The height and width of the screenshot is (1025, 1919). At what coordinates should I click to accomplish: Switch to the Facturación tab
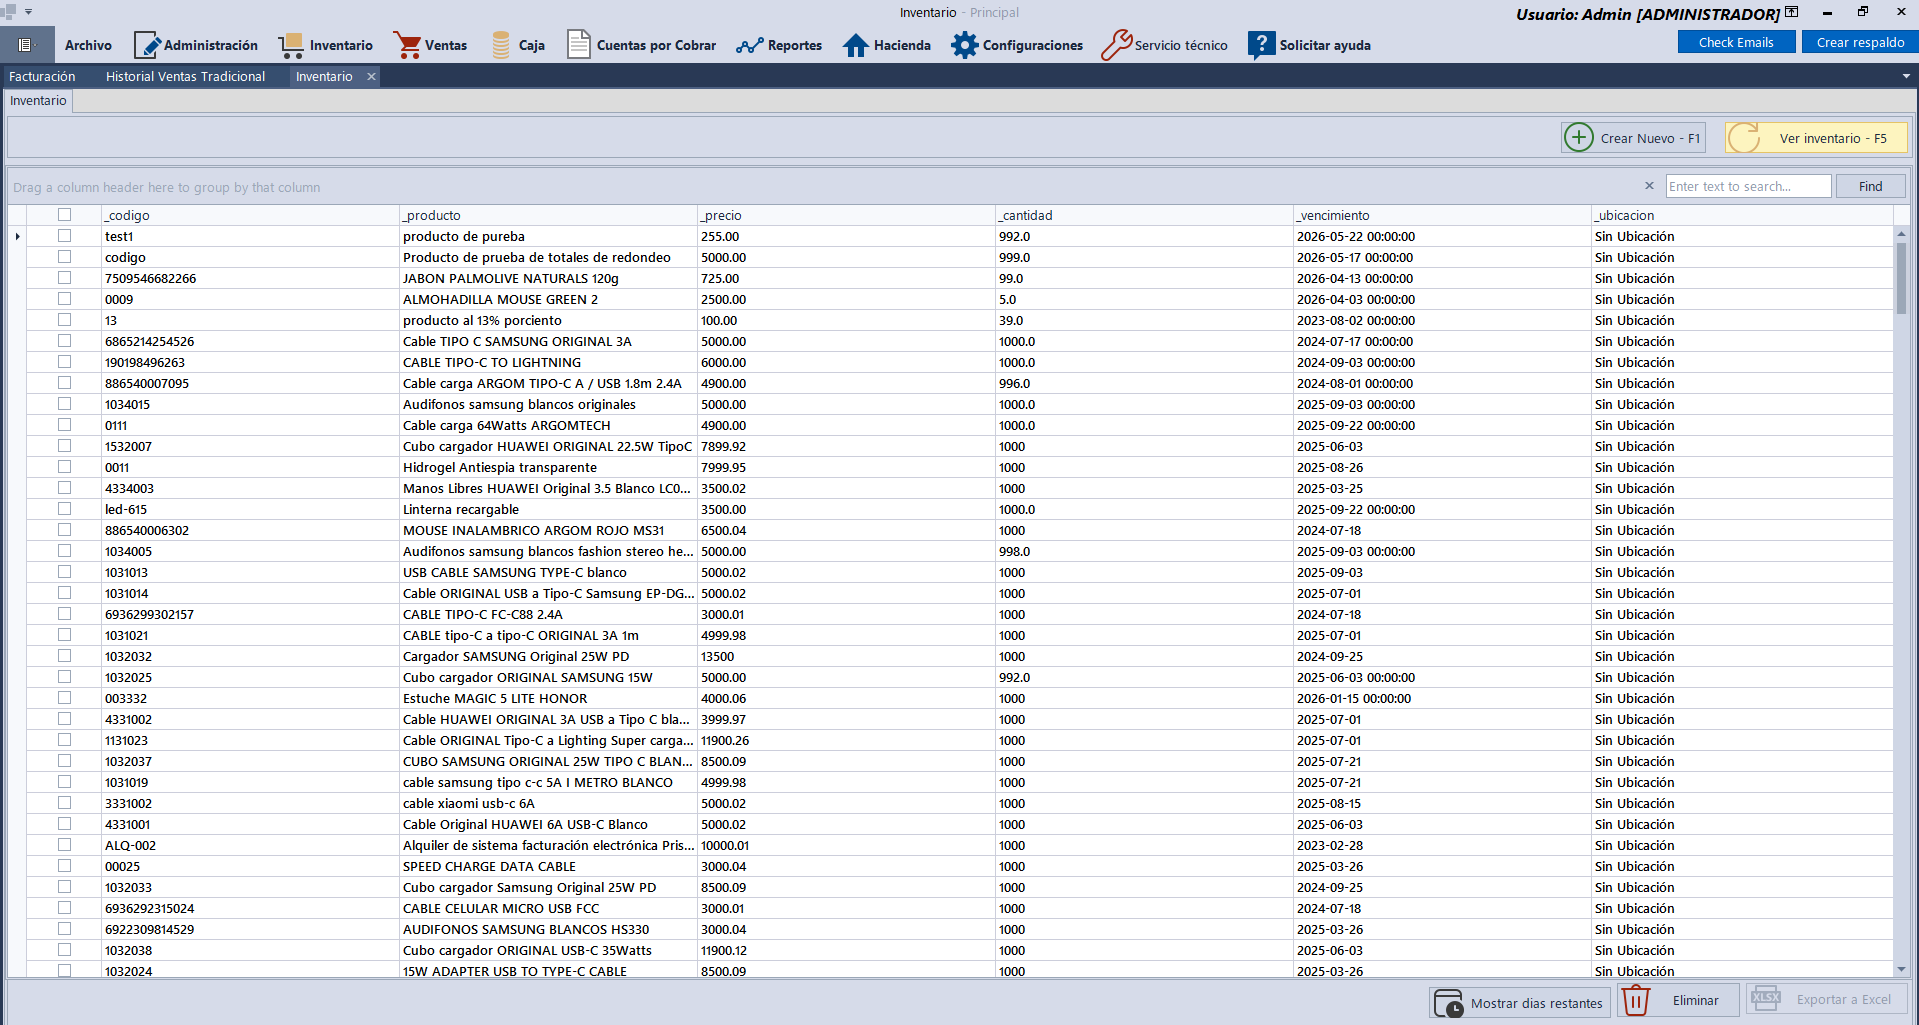42,76
